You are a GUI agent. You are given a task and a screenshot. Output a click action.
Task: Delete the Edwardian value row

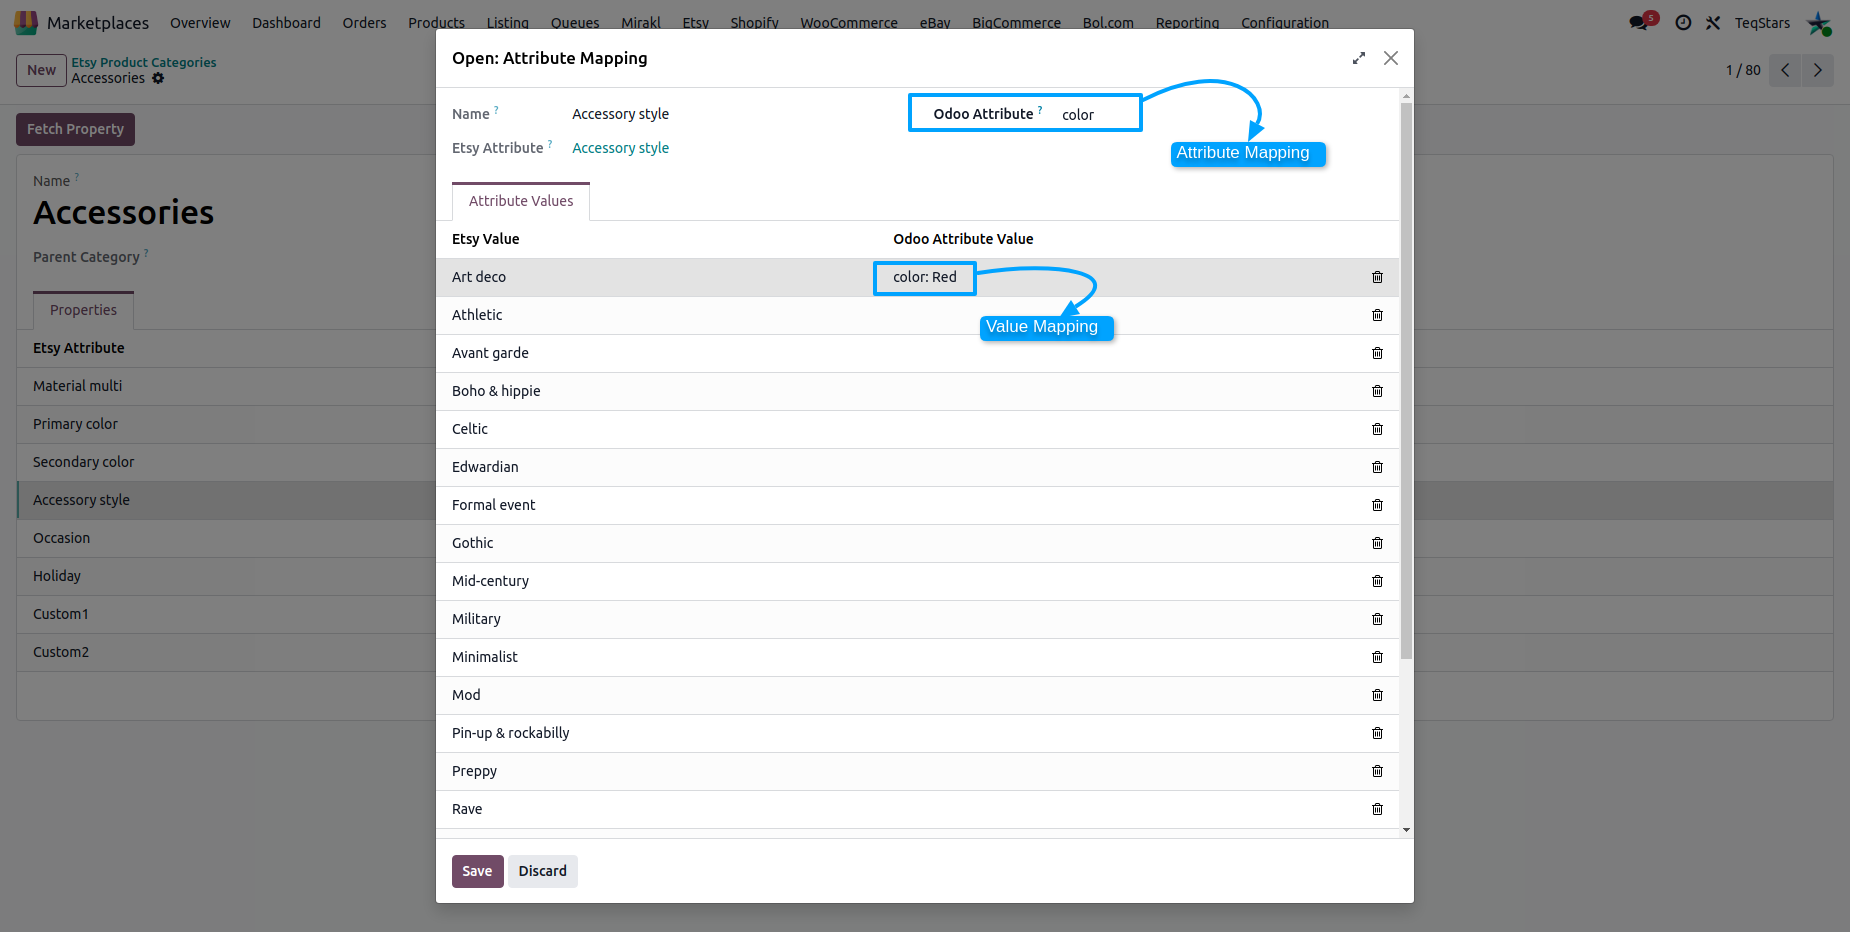coord(1377,467)
